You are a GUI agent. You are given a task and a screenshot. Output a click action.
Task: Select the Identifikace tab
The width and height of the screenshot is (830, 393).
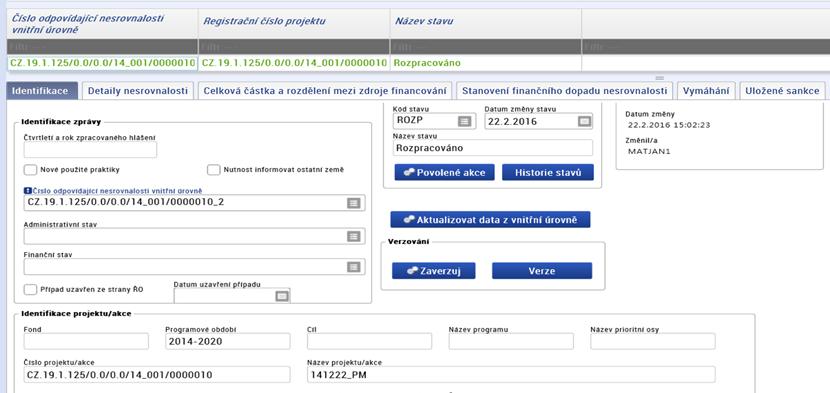point(42,91)
